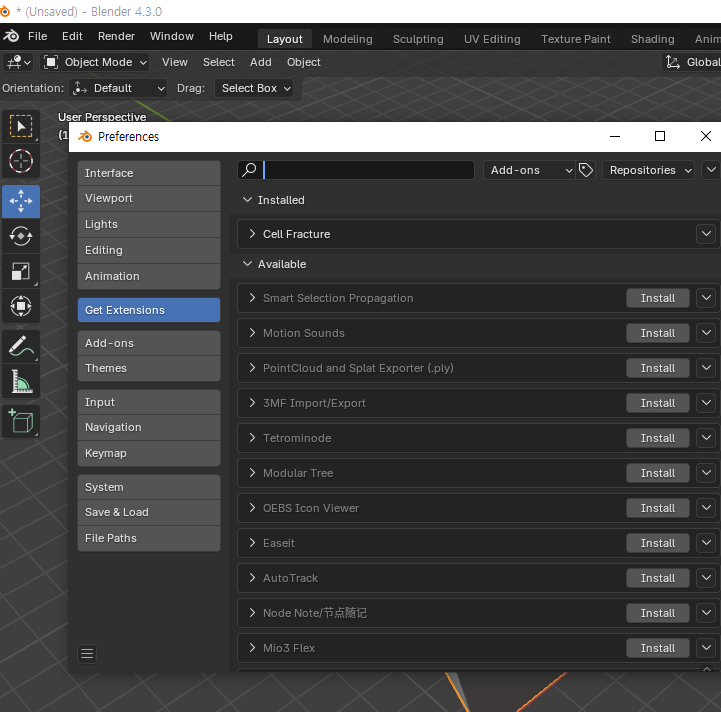Switch to the Shading workspace tab
Image resolution: width=721 pixels, height=712 pixels.
652,39
